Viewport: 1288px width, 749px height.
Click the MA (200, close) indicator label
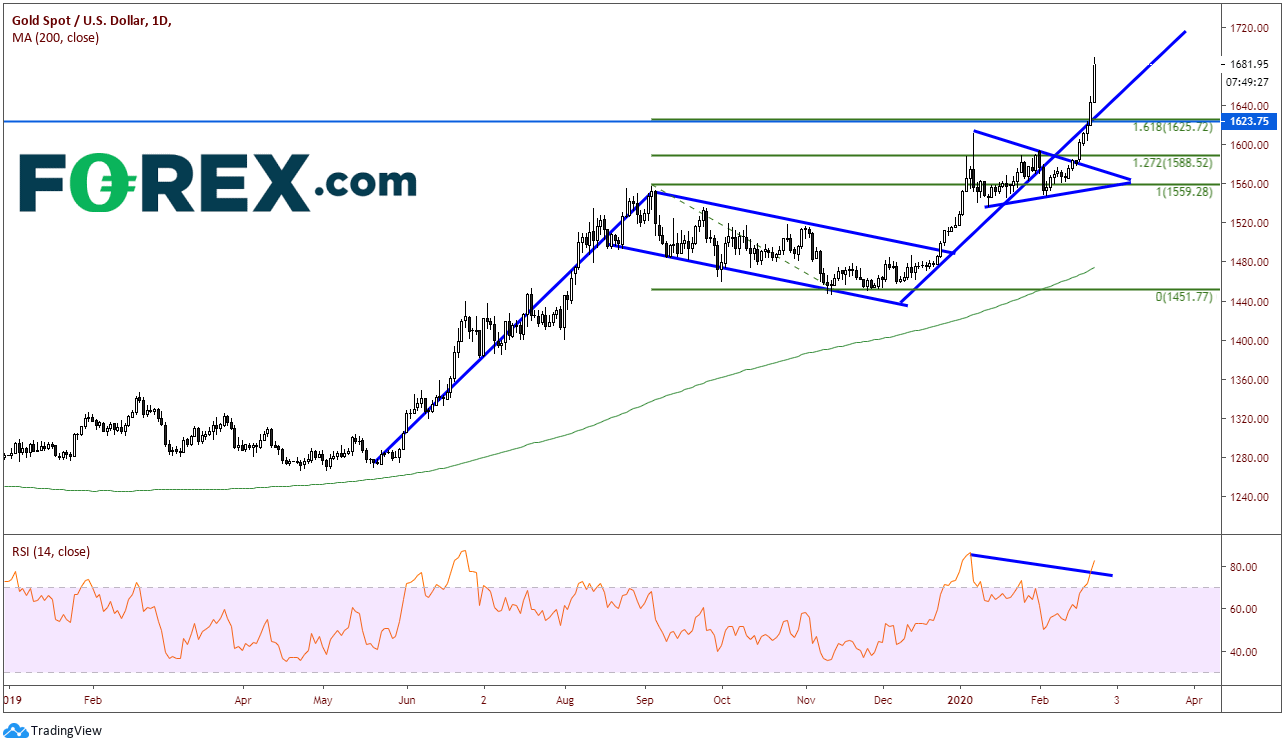tap(55, 37)
